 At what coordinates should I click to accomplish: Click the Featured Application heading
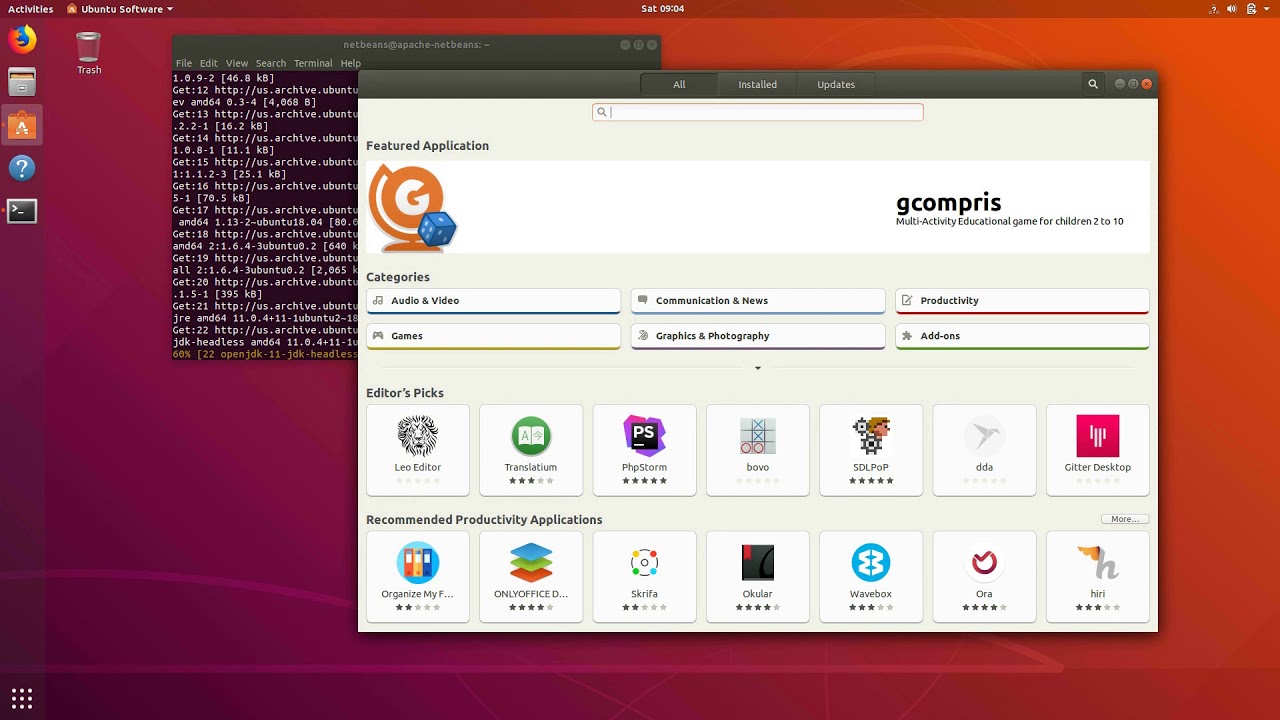click(427, 146)
